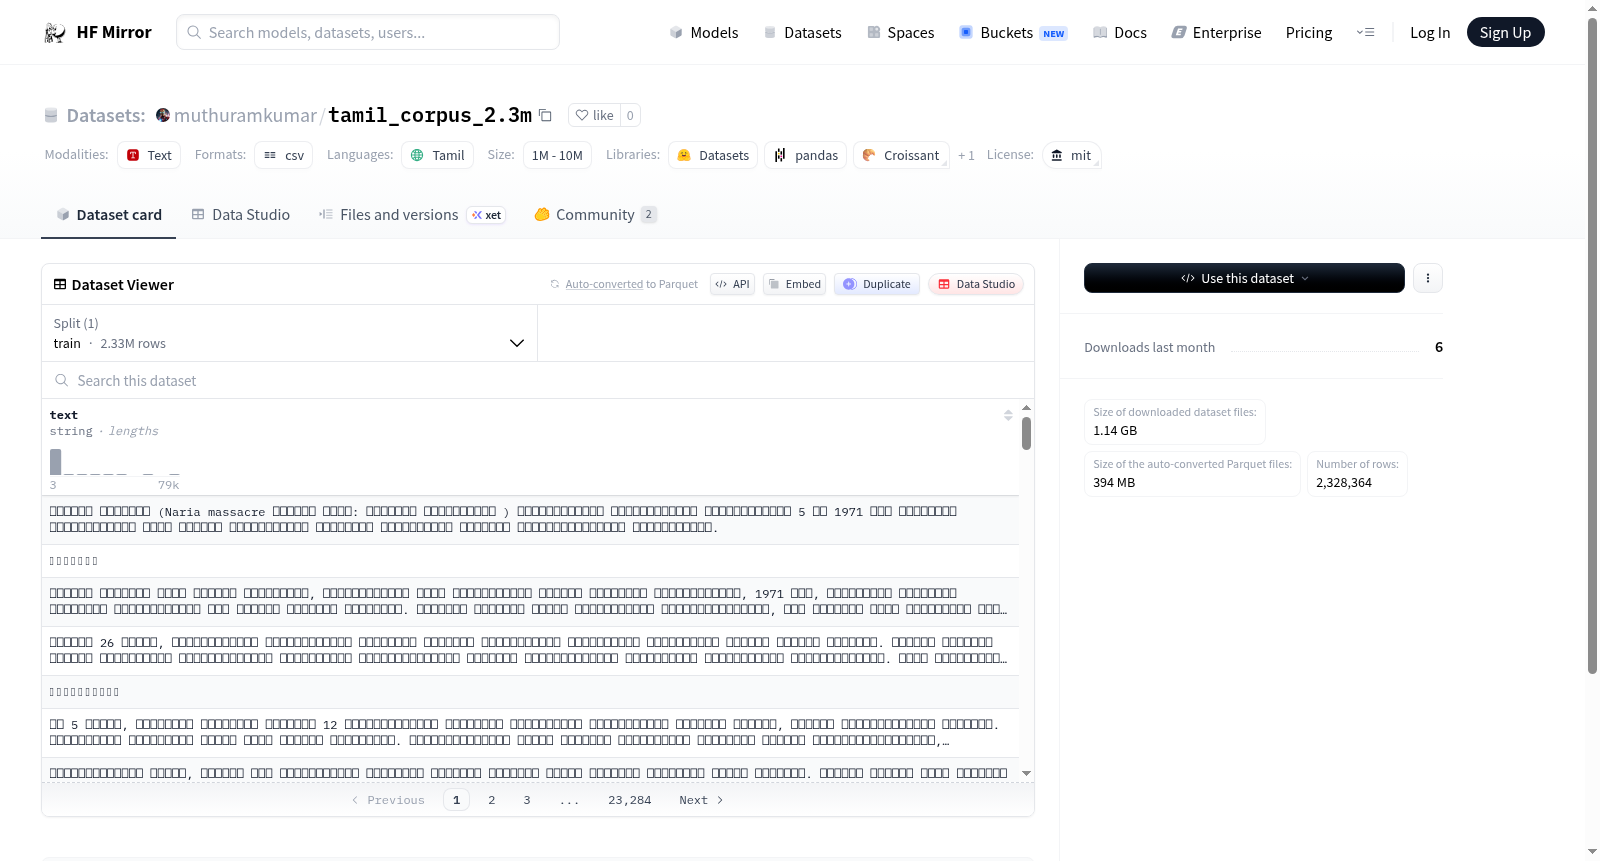Click the Sign Up button
Image resolution: width=1600 pixels, height=861 pixels.
1505,32
